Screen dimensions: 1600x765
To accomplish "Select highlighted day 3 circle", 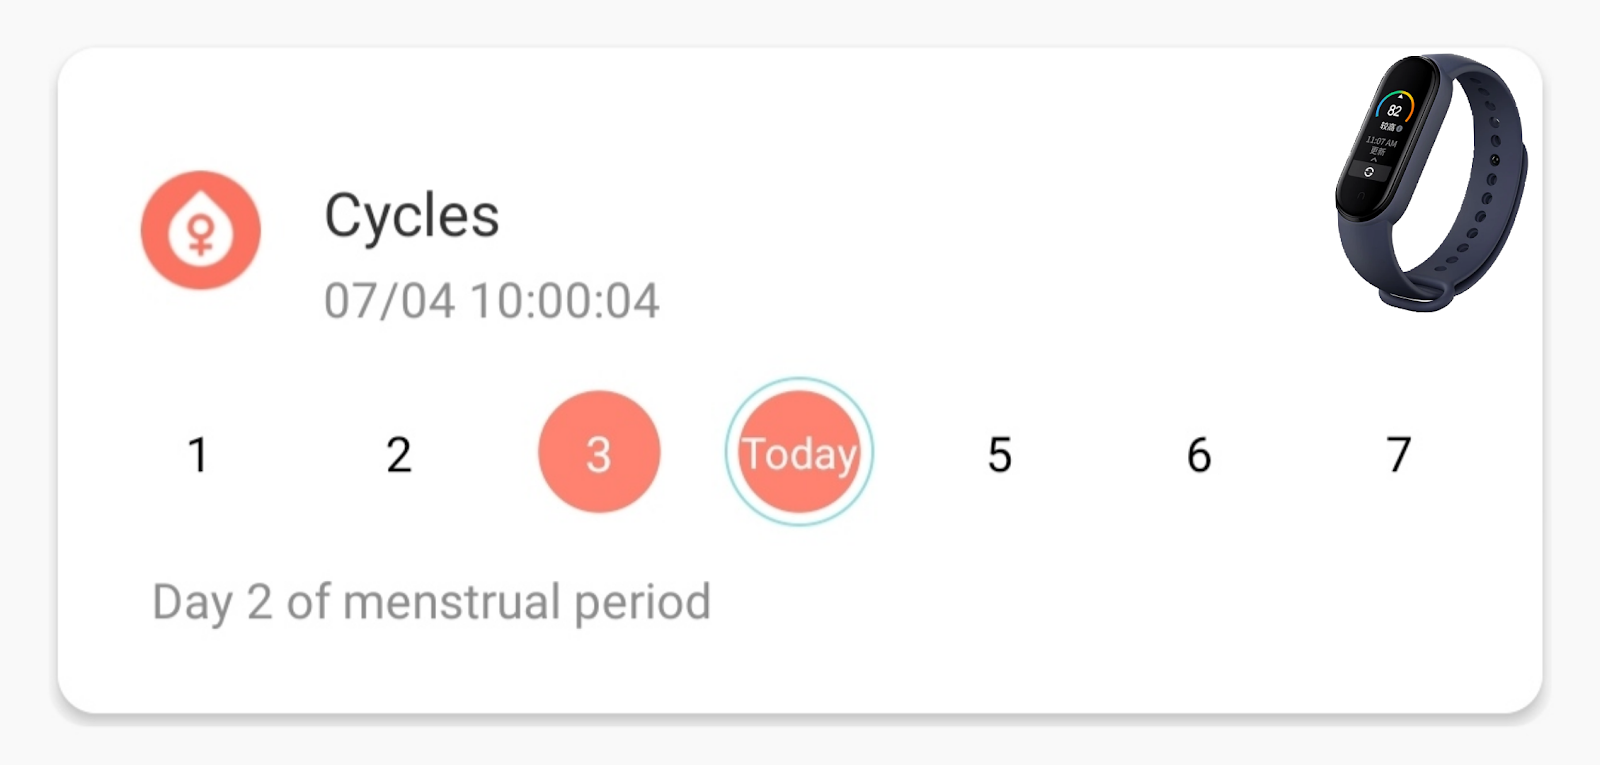I will [x=599, y=452].
